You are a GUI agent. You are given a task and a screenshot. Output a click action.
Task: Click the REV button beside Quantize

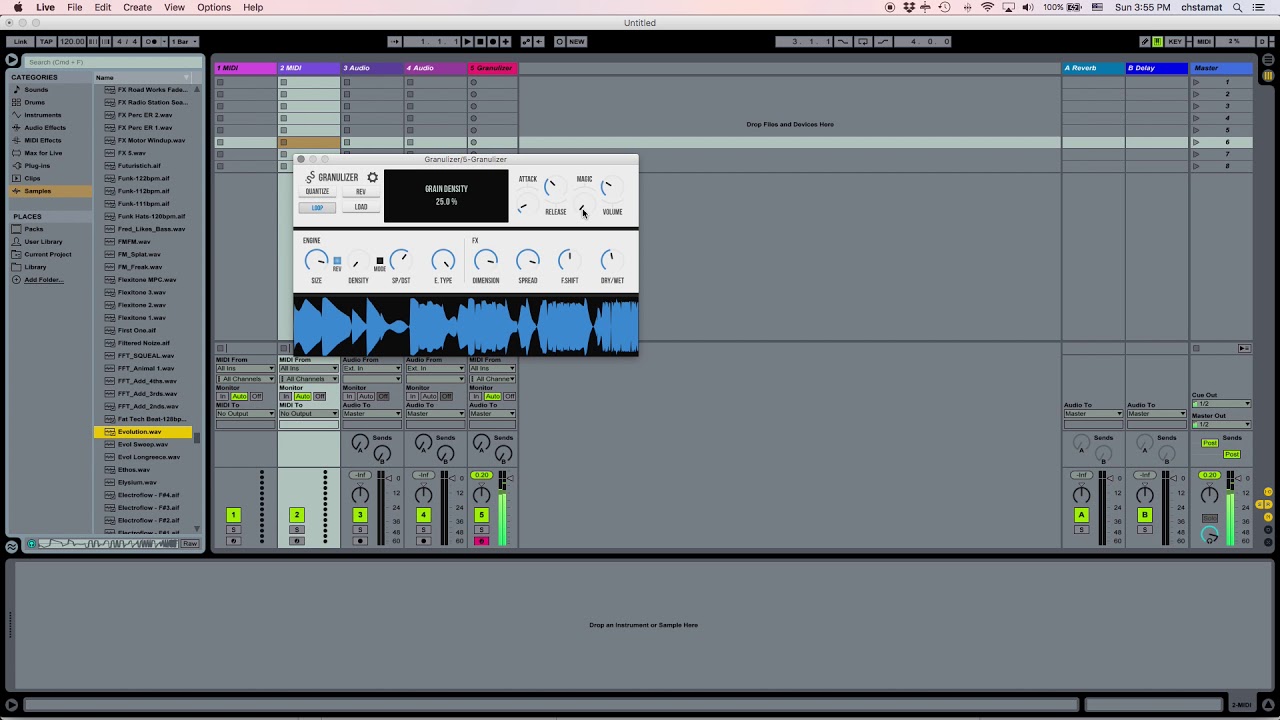click(361, 192)
